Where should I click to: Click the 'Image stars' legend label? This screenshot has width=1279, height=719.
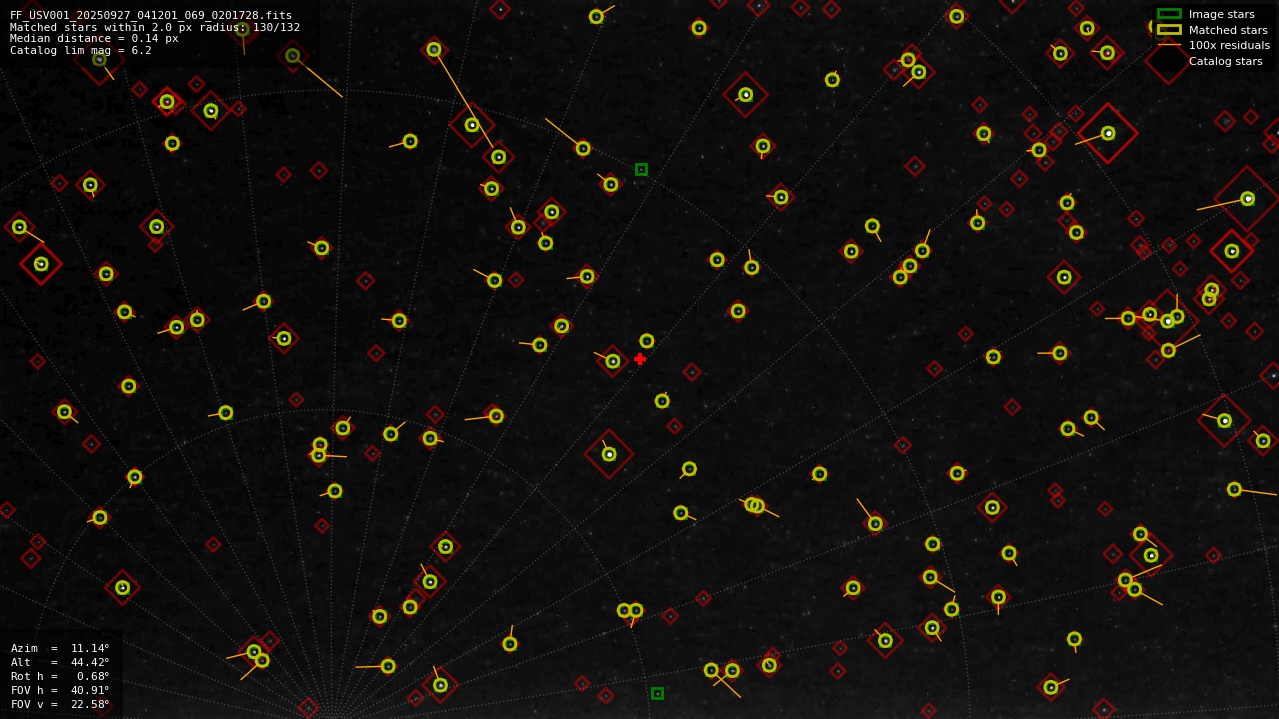point(1221,14)
